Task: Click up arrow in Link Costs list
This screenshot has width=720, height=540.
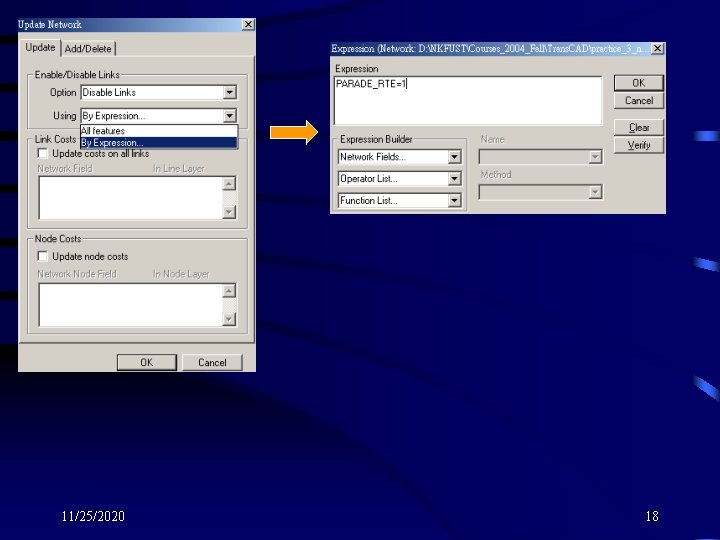Action: (229, 184)
